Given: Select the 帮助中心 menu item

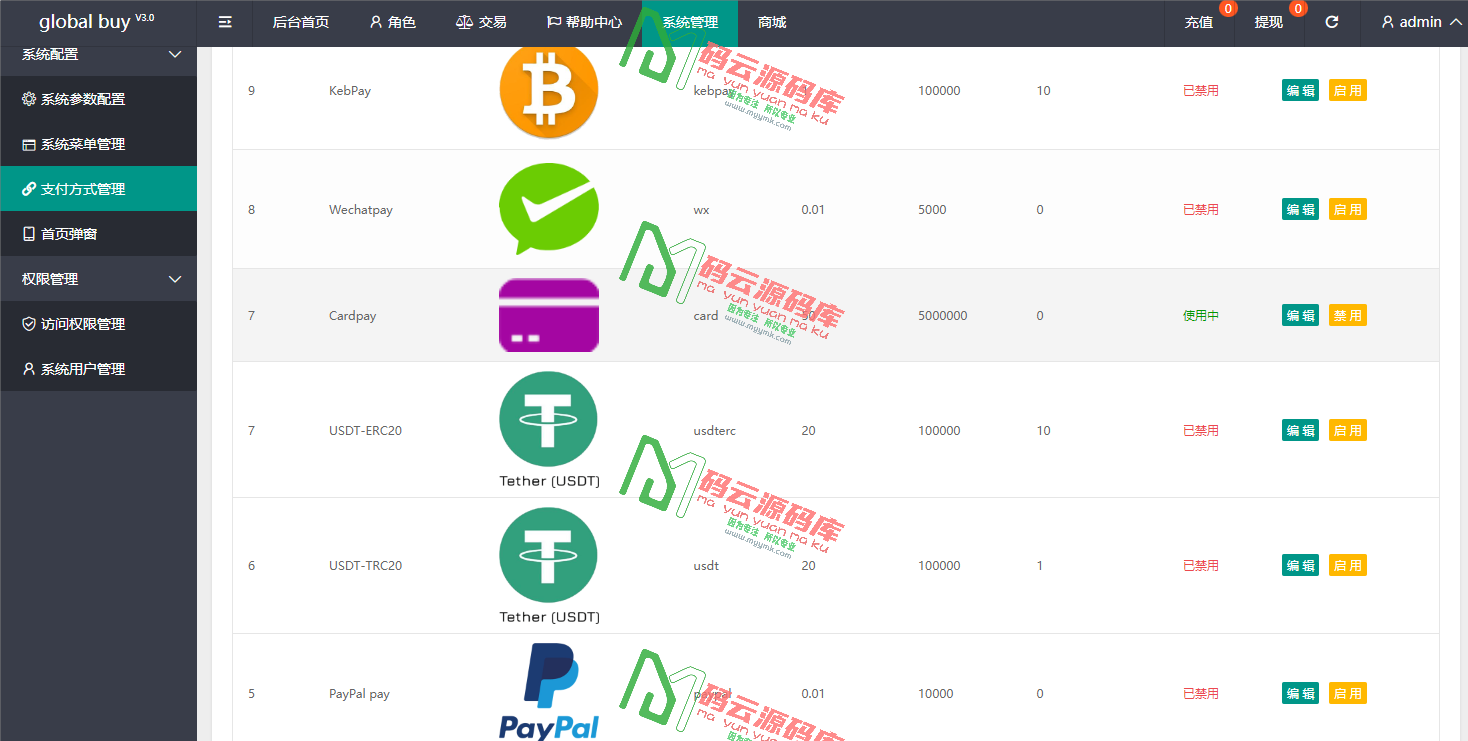Looking at the screenshot, I should coord(588,21).
